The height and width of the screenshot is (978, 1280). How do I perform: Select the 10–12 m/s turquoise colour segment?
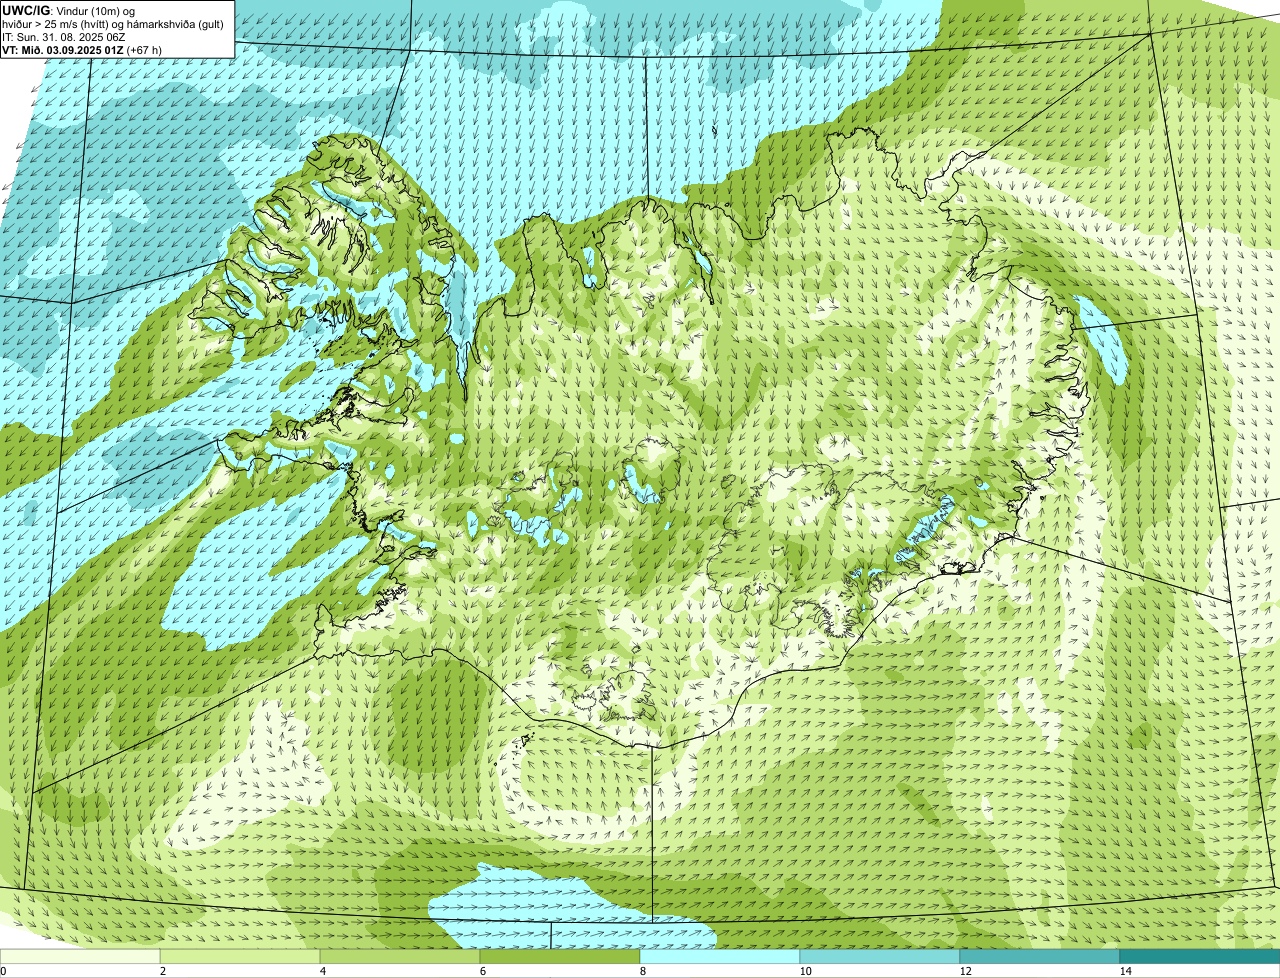click(880, 956)
